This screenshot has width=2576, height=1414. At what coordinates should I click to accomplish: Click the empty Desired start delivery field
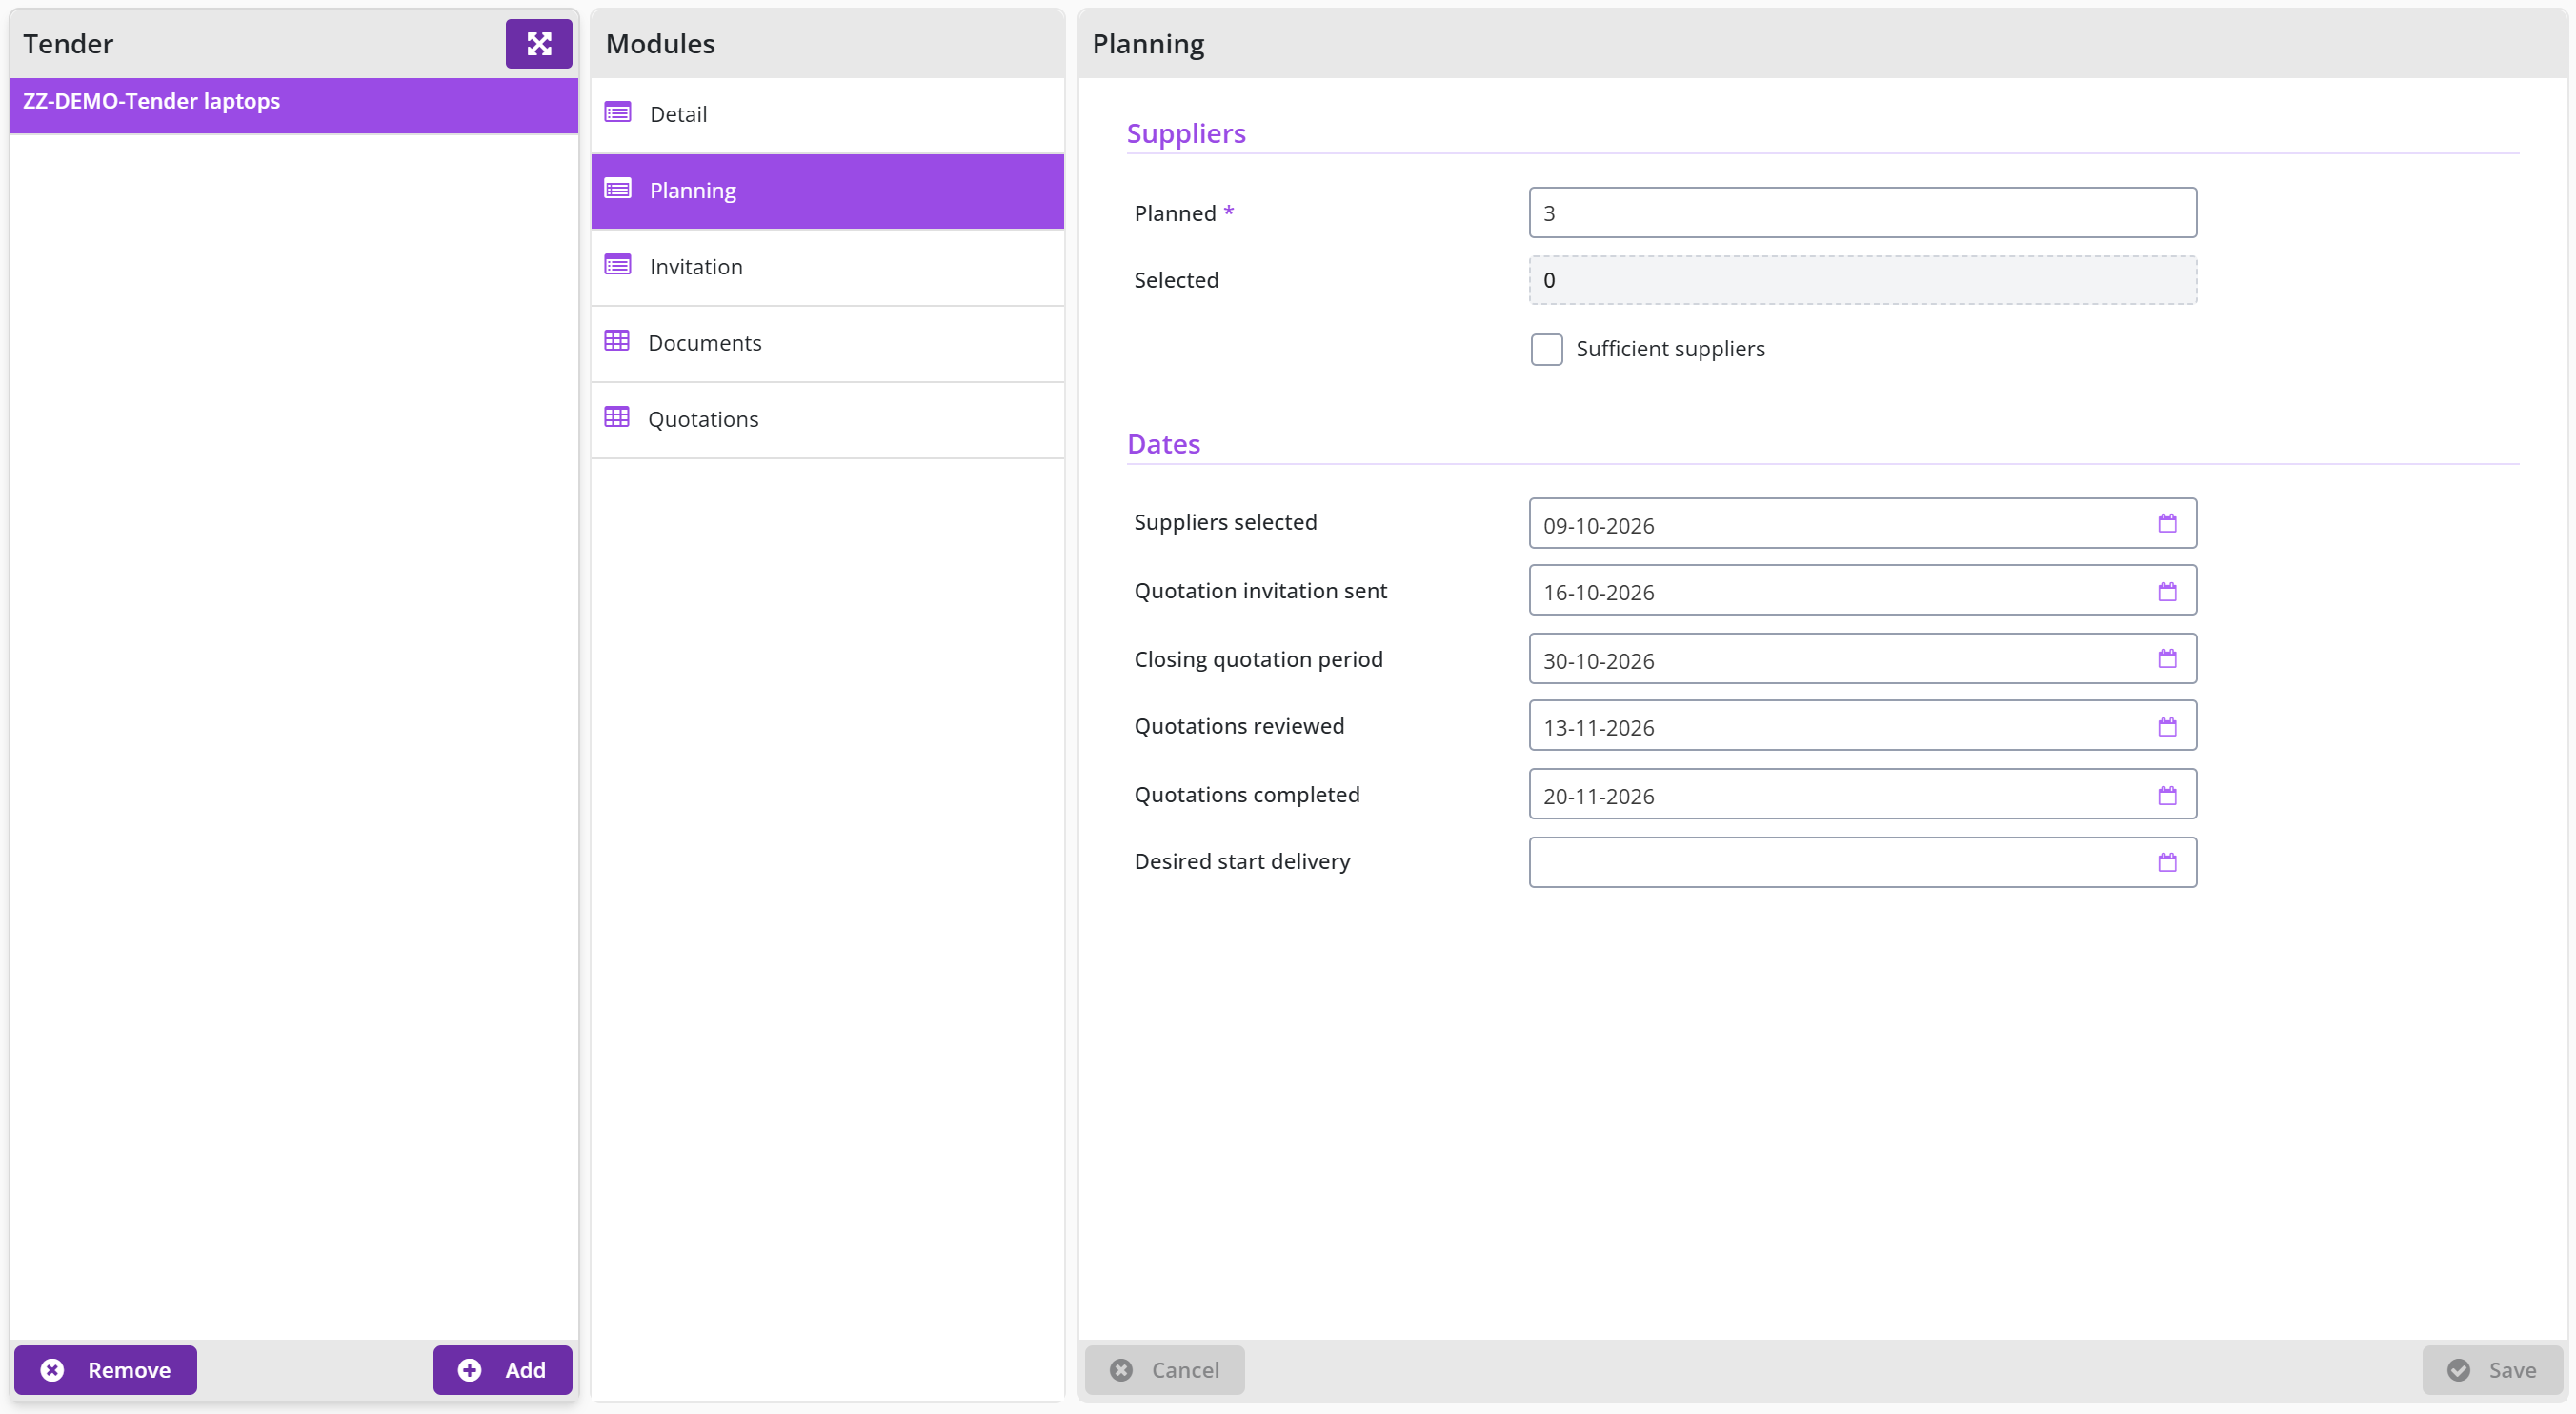coord(1862,863)
